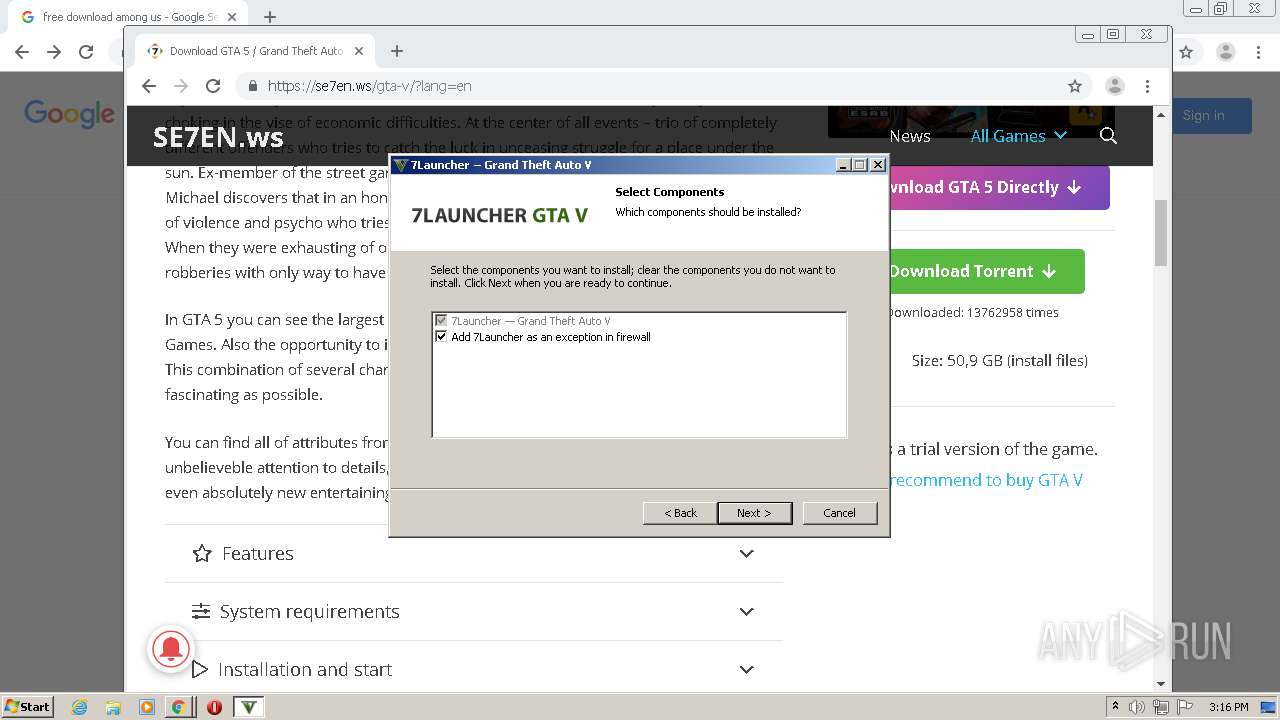Click the forward arrow in the back Chrome window
Viewport: 1280px width, 720px height.
tap(54, 52)
